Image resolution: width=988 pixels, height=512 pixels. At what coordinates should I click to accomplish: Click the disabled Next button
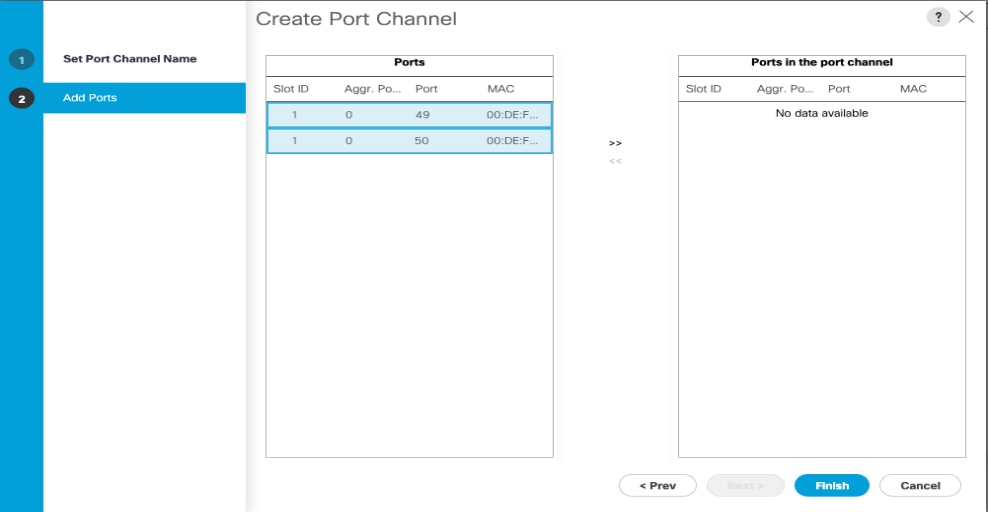pos(745,486)
